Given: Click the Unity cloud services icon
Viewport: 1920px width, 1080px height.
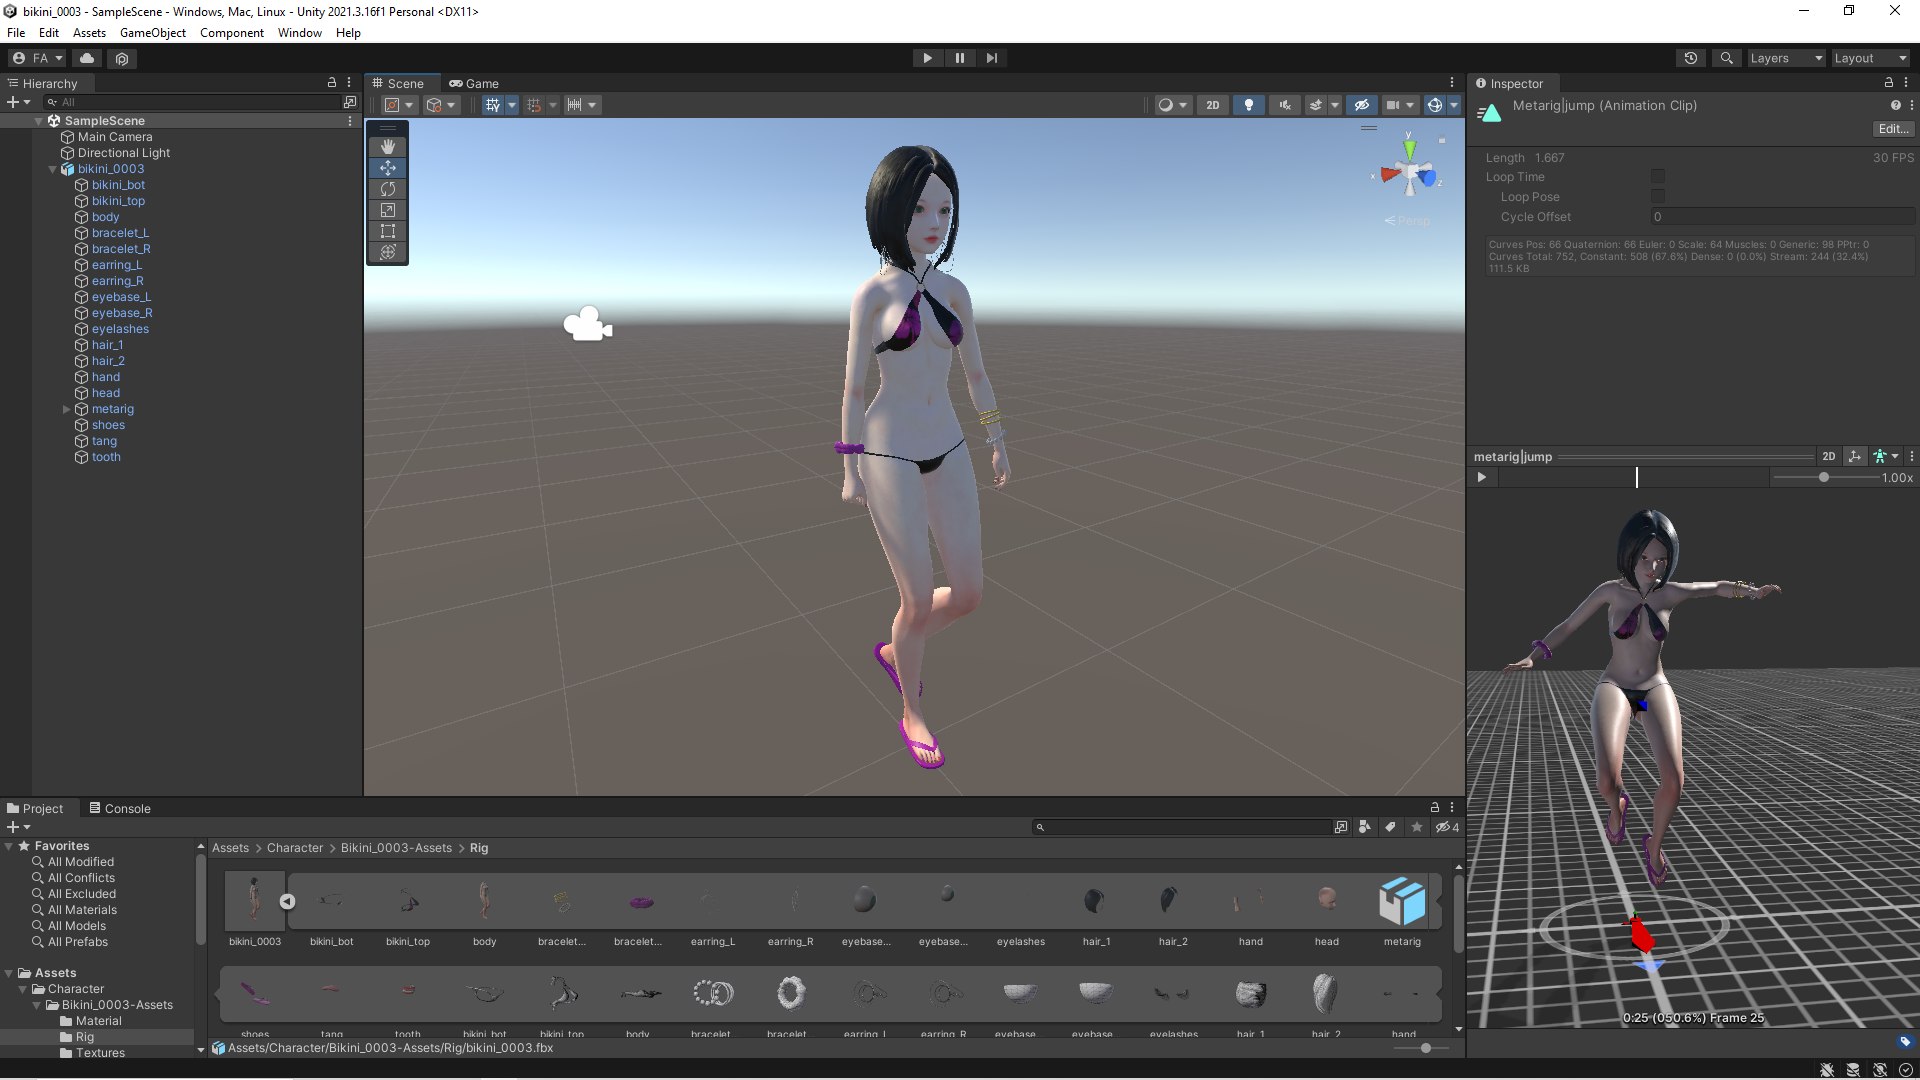Looking at the screenshot, I should pyautogui.click(x=87, y=58).
